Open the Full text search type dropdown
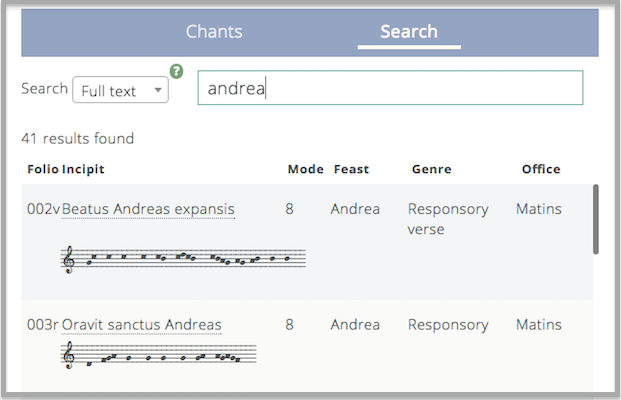Screen dimensions: 621x400 click(x=120, y=90)
